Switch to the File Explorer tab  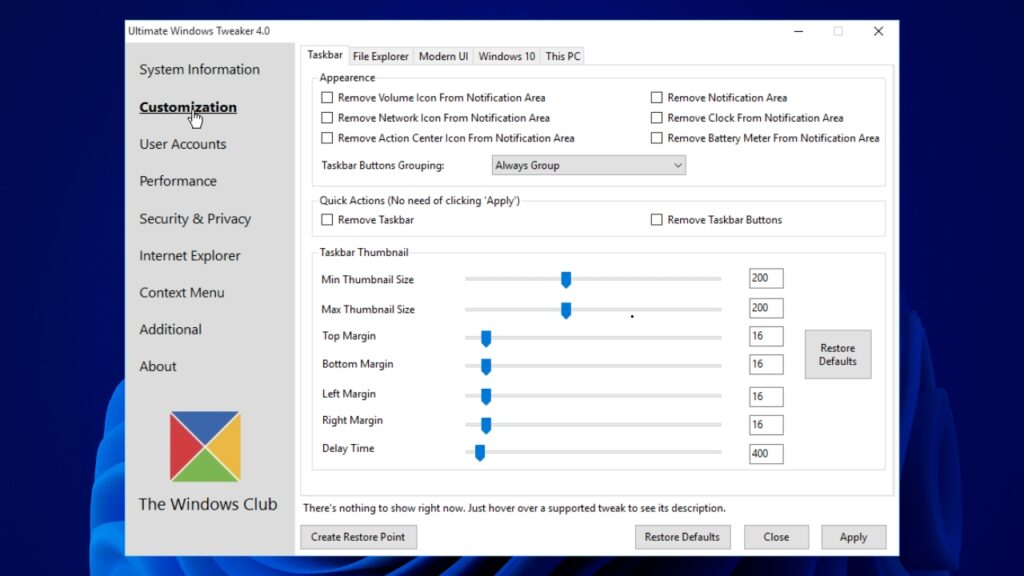380,56
